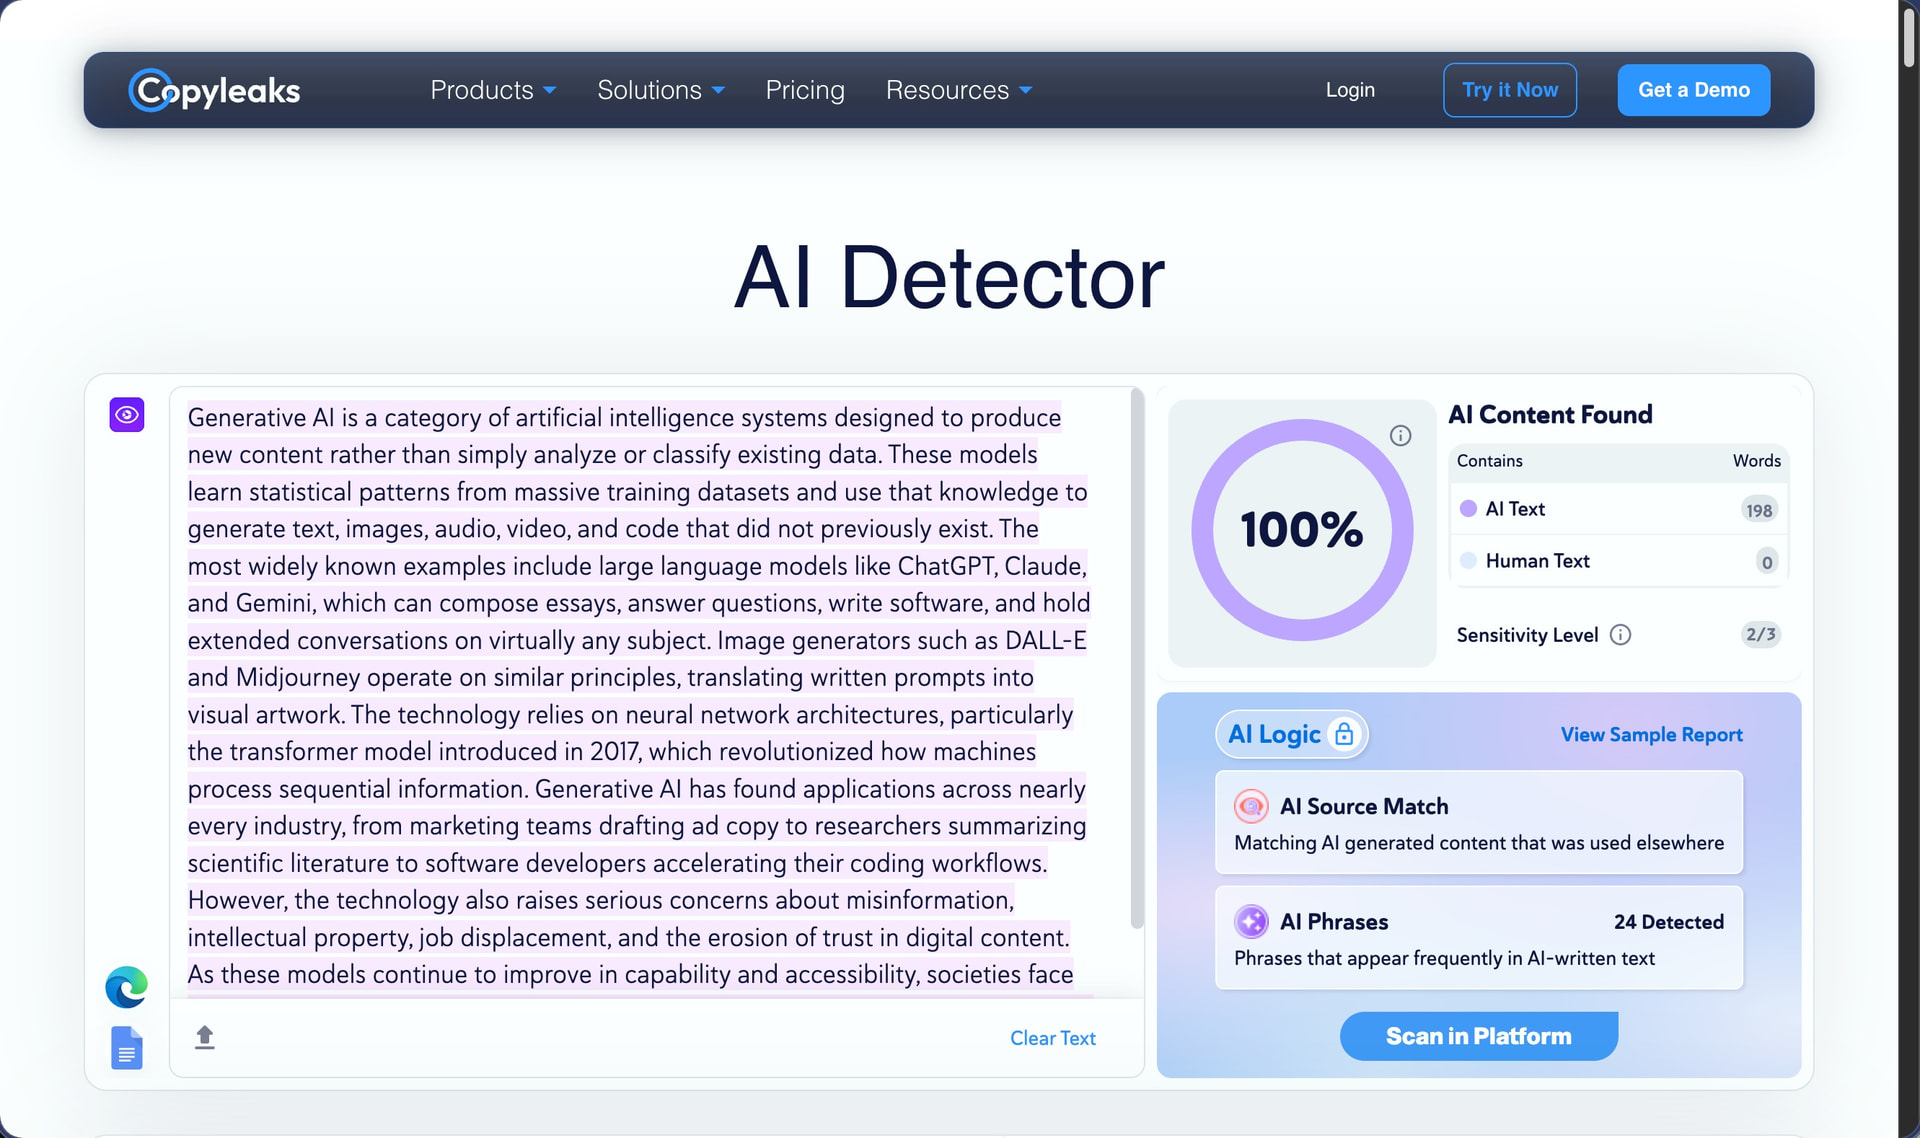Click the Clear Text link

point(1053,1038)
